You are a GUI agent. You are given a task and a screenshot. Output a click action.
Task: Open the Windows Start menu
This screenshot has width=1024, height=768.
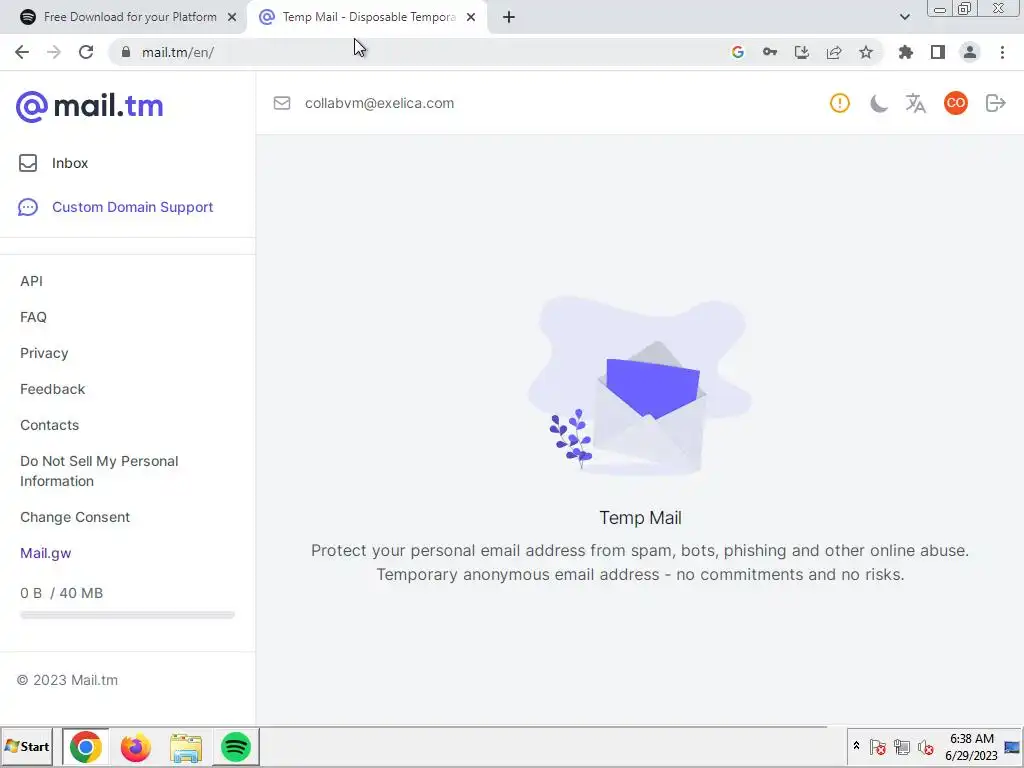click(27, 746)
